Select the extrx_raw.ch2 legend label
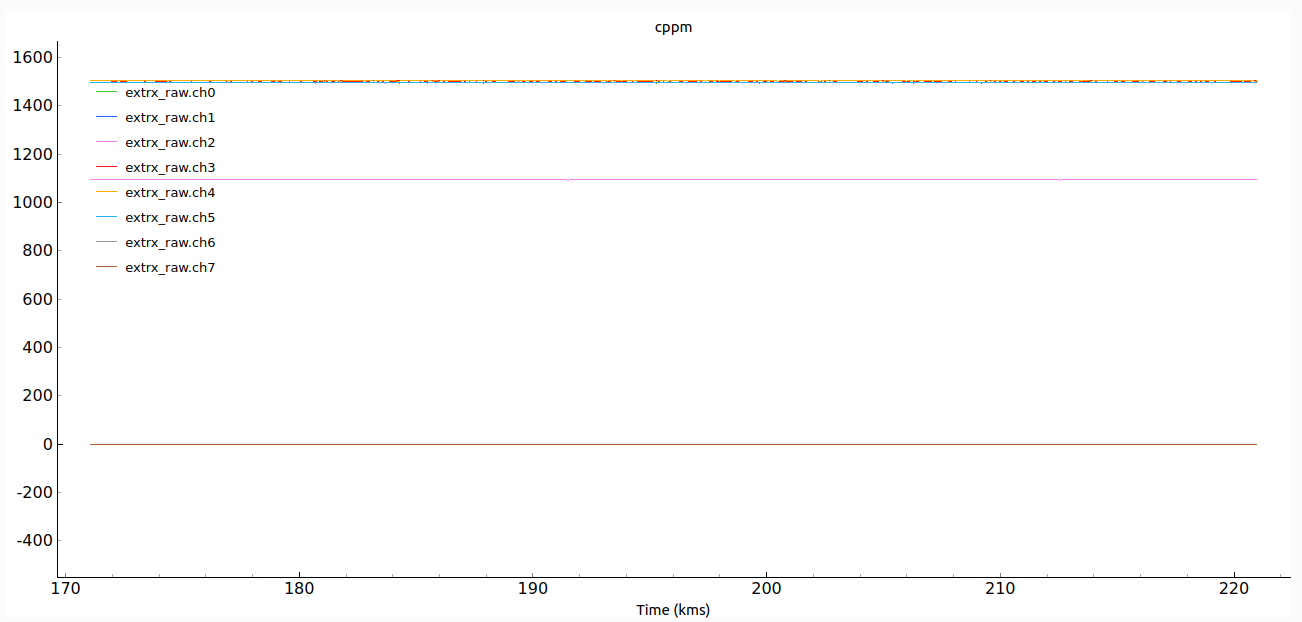Viewport: 1302px width, 622px height. 170,143
